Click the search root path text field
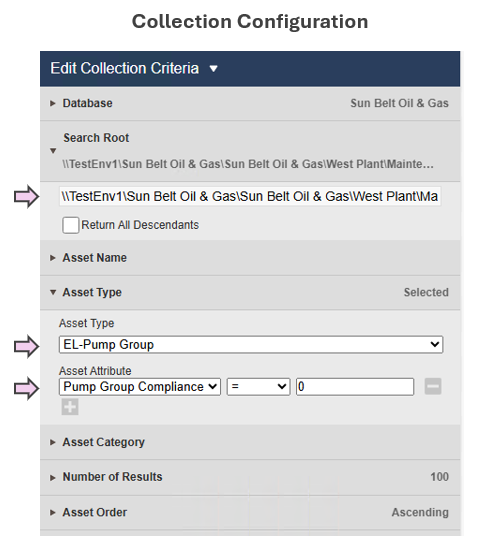This screenshot has height=546, width=478. click(x=250, y=196)
